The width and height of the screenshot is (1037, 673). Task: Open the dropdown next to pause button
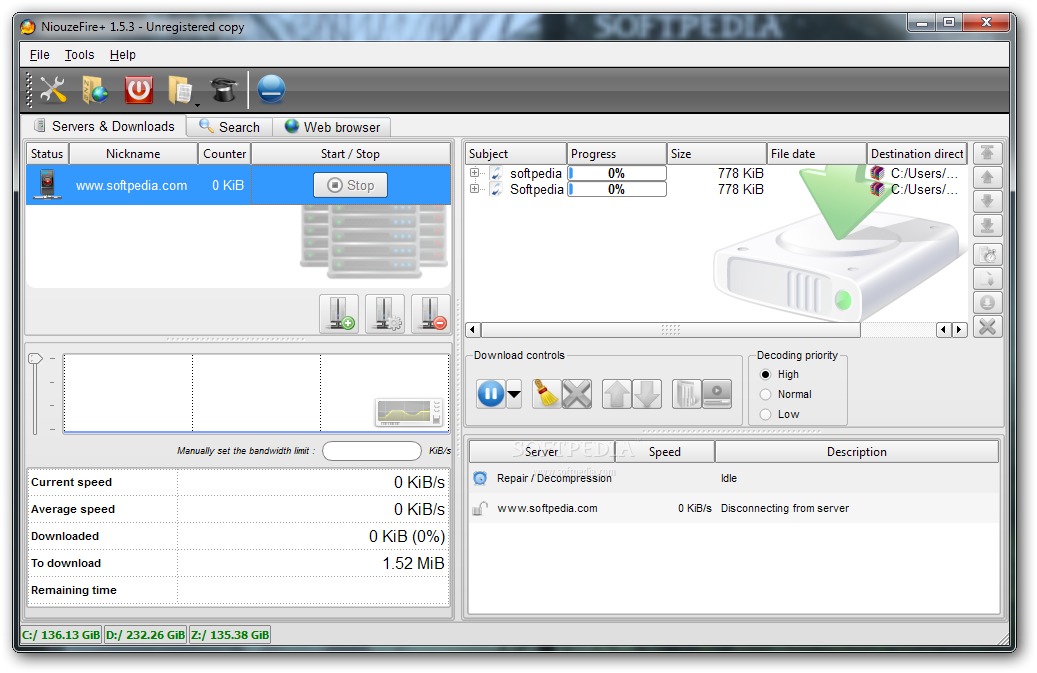coord(514,394)
